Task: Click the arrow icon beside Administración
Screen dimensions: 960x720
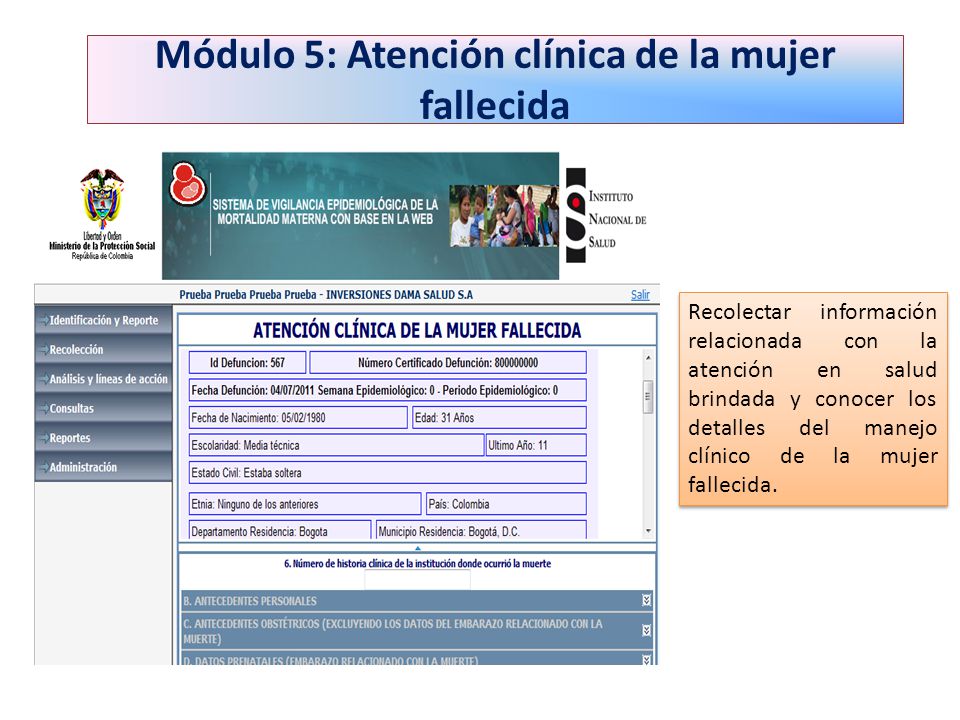Action: click(x=44, y=467)
